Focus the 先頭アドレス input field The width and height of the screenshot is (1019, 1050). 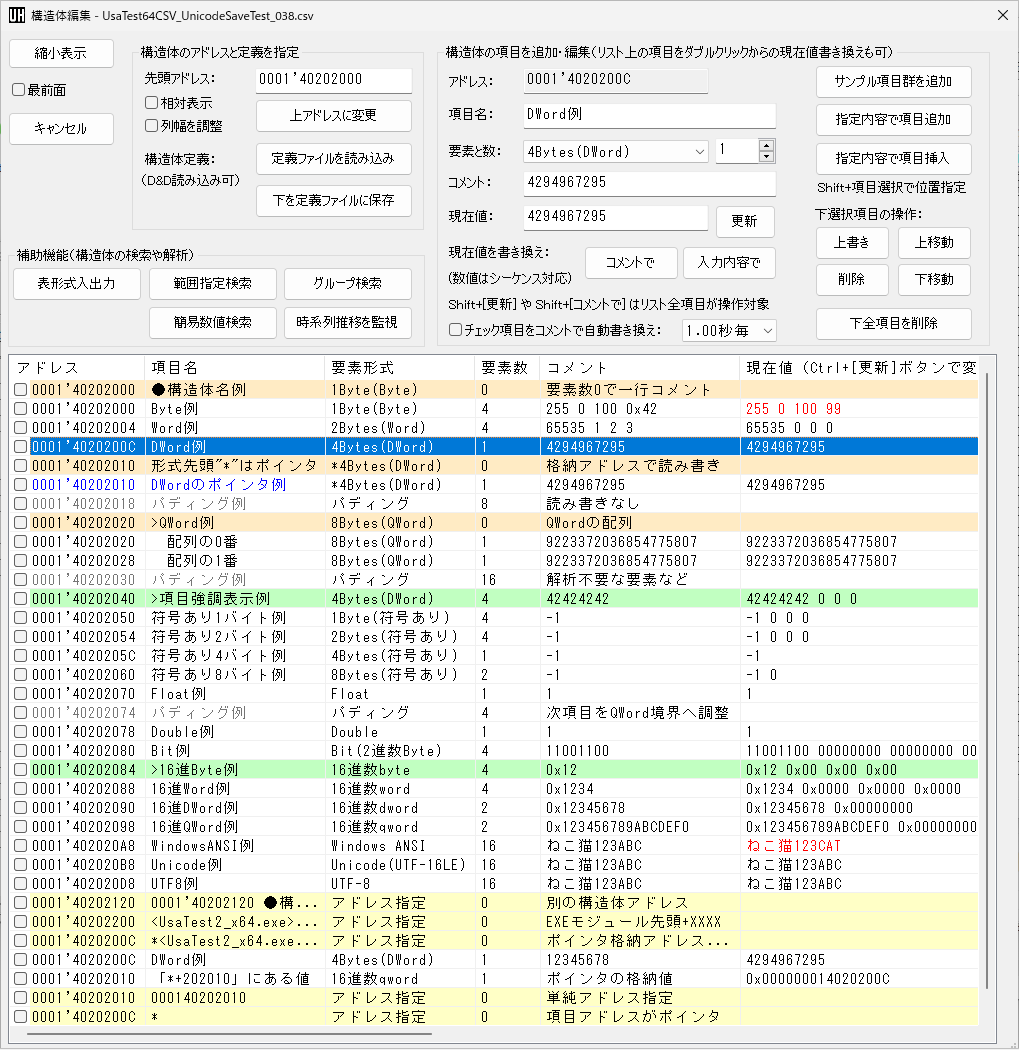pyautogui.click(x=333, y=80)
